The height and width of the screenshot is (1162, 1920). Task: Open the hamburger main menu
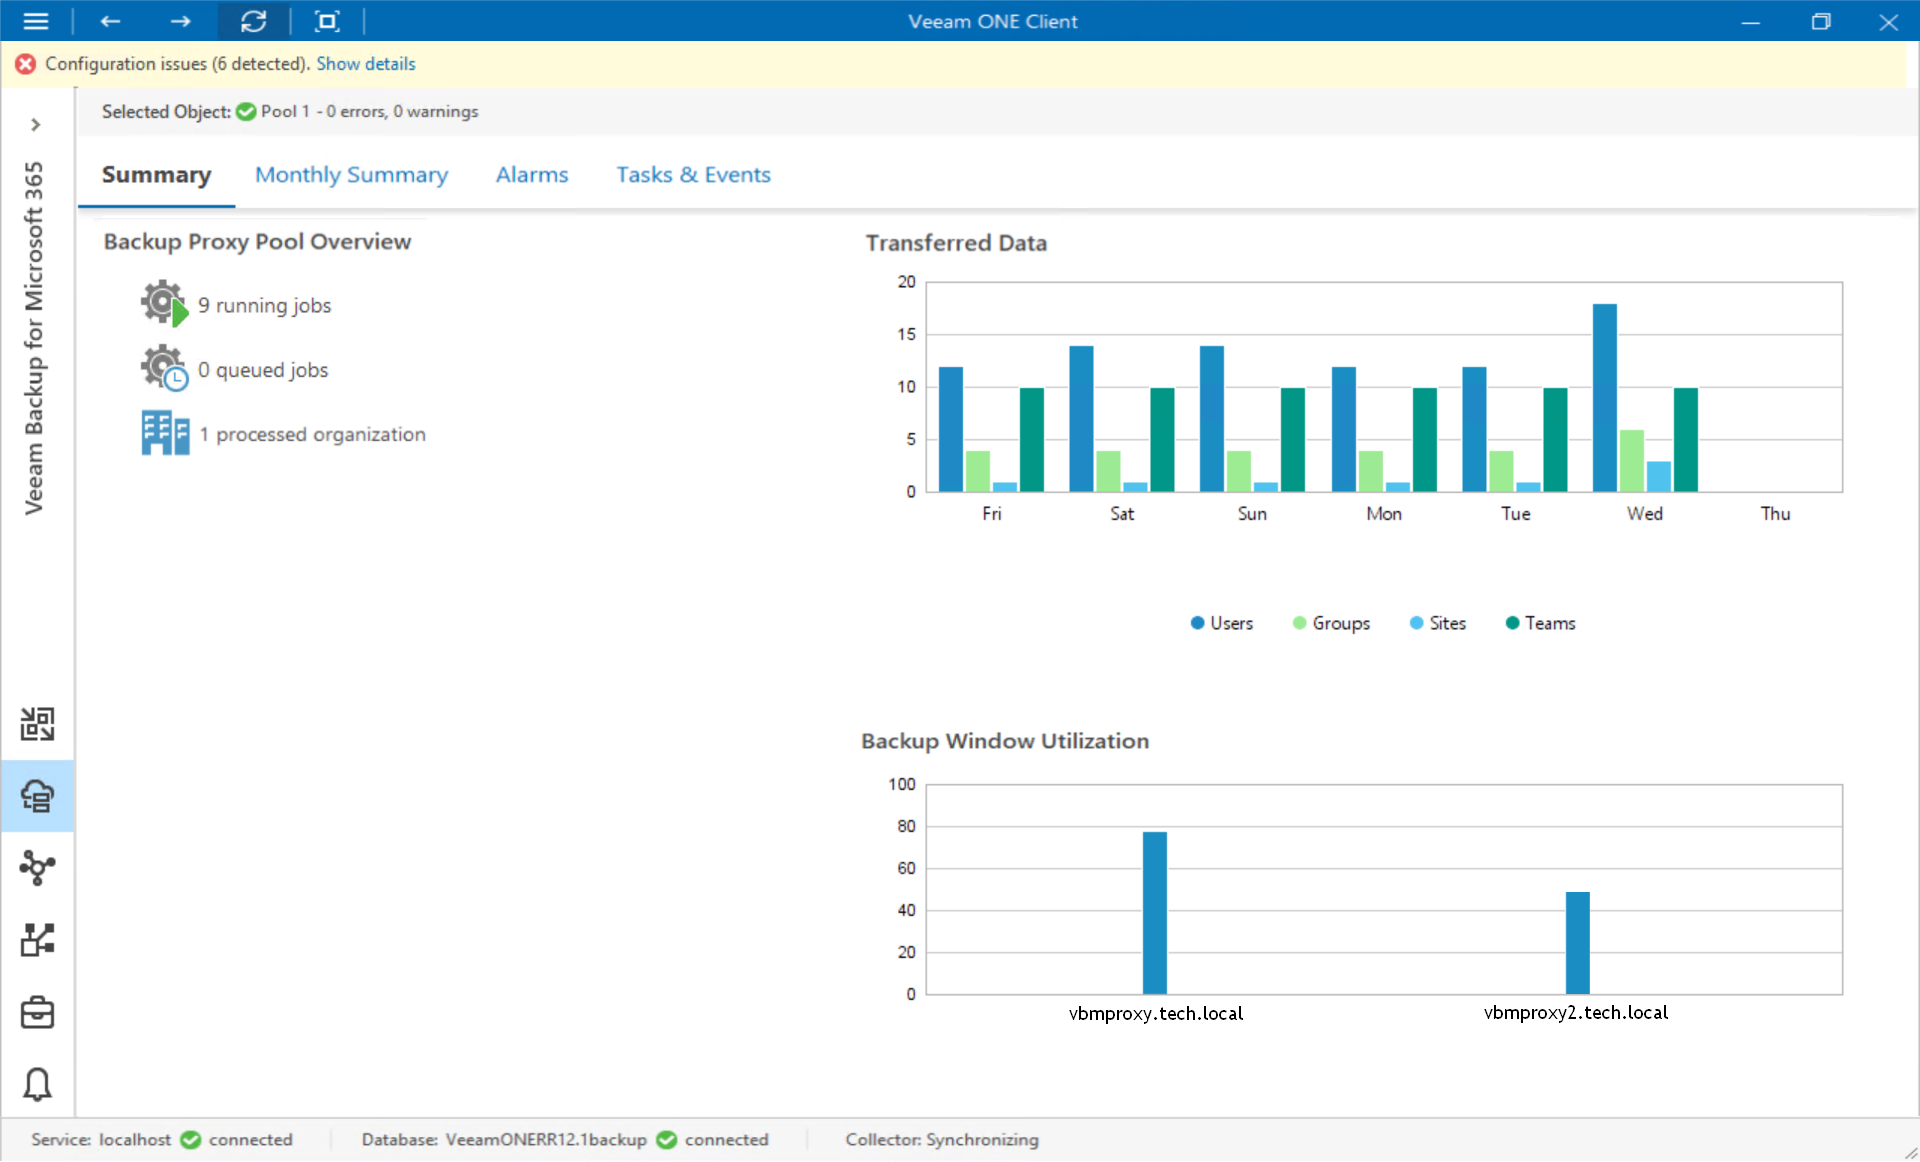(36, 21)
